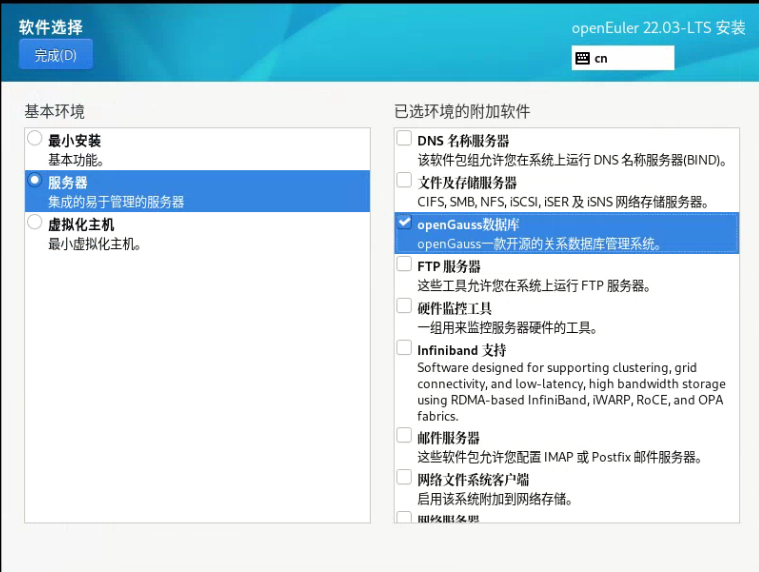Image resolution: width=759 pixels, height=572 pixels.
Task: Click the 服务器 environment title
Action: click(68, 182)
